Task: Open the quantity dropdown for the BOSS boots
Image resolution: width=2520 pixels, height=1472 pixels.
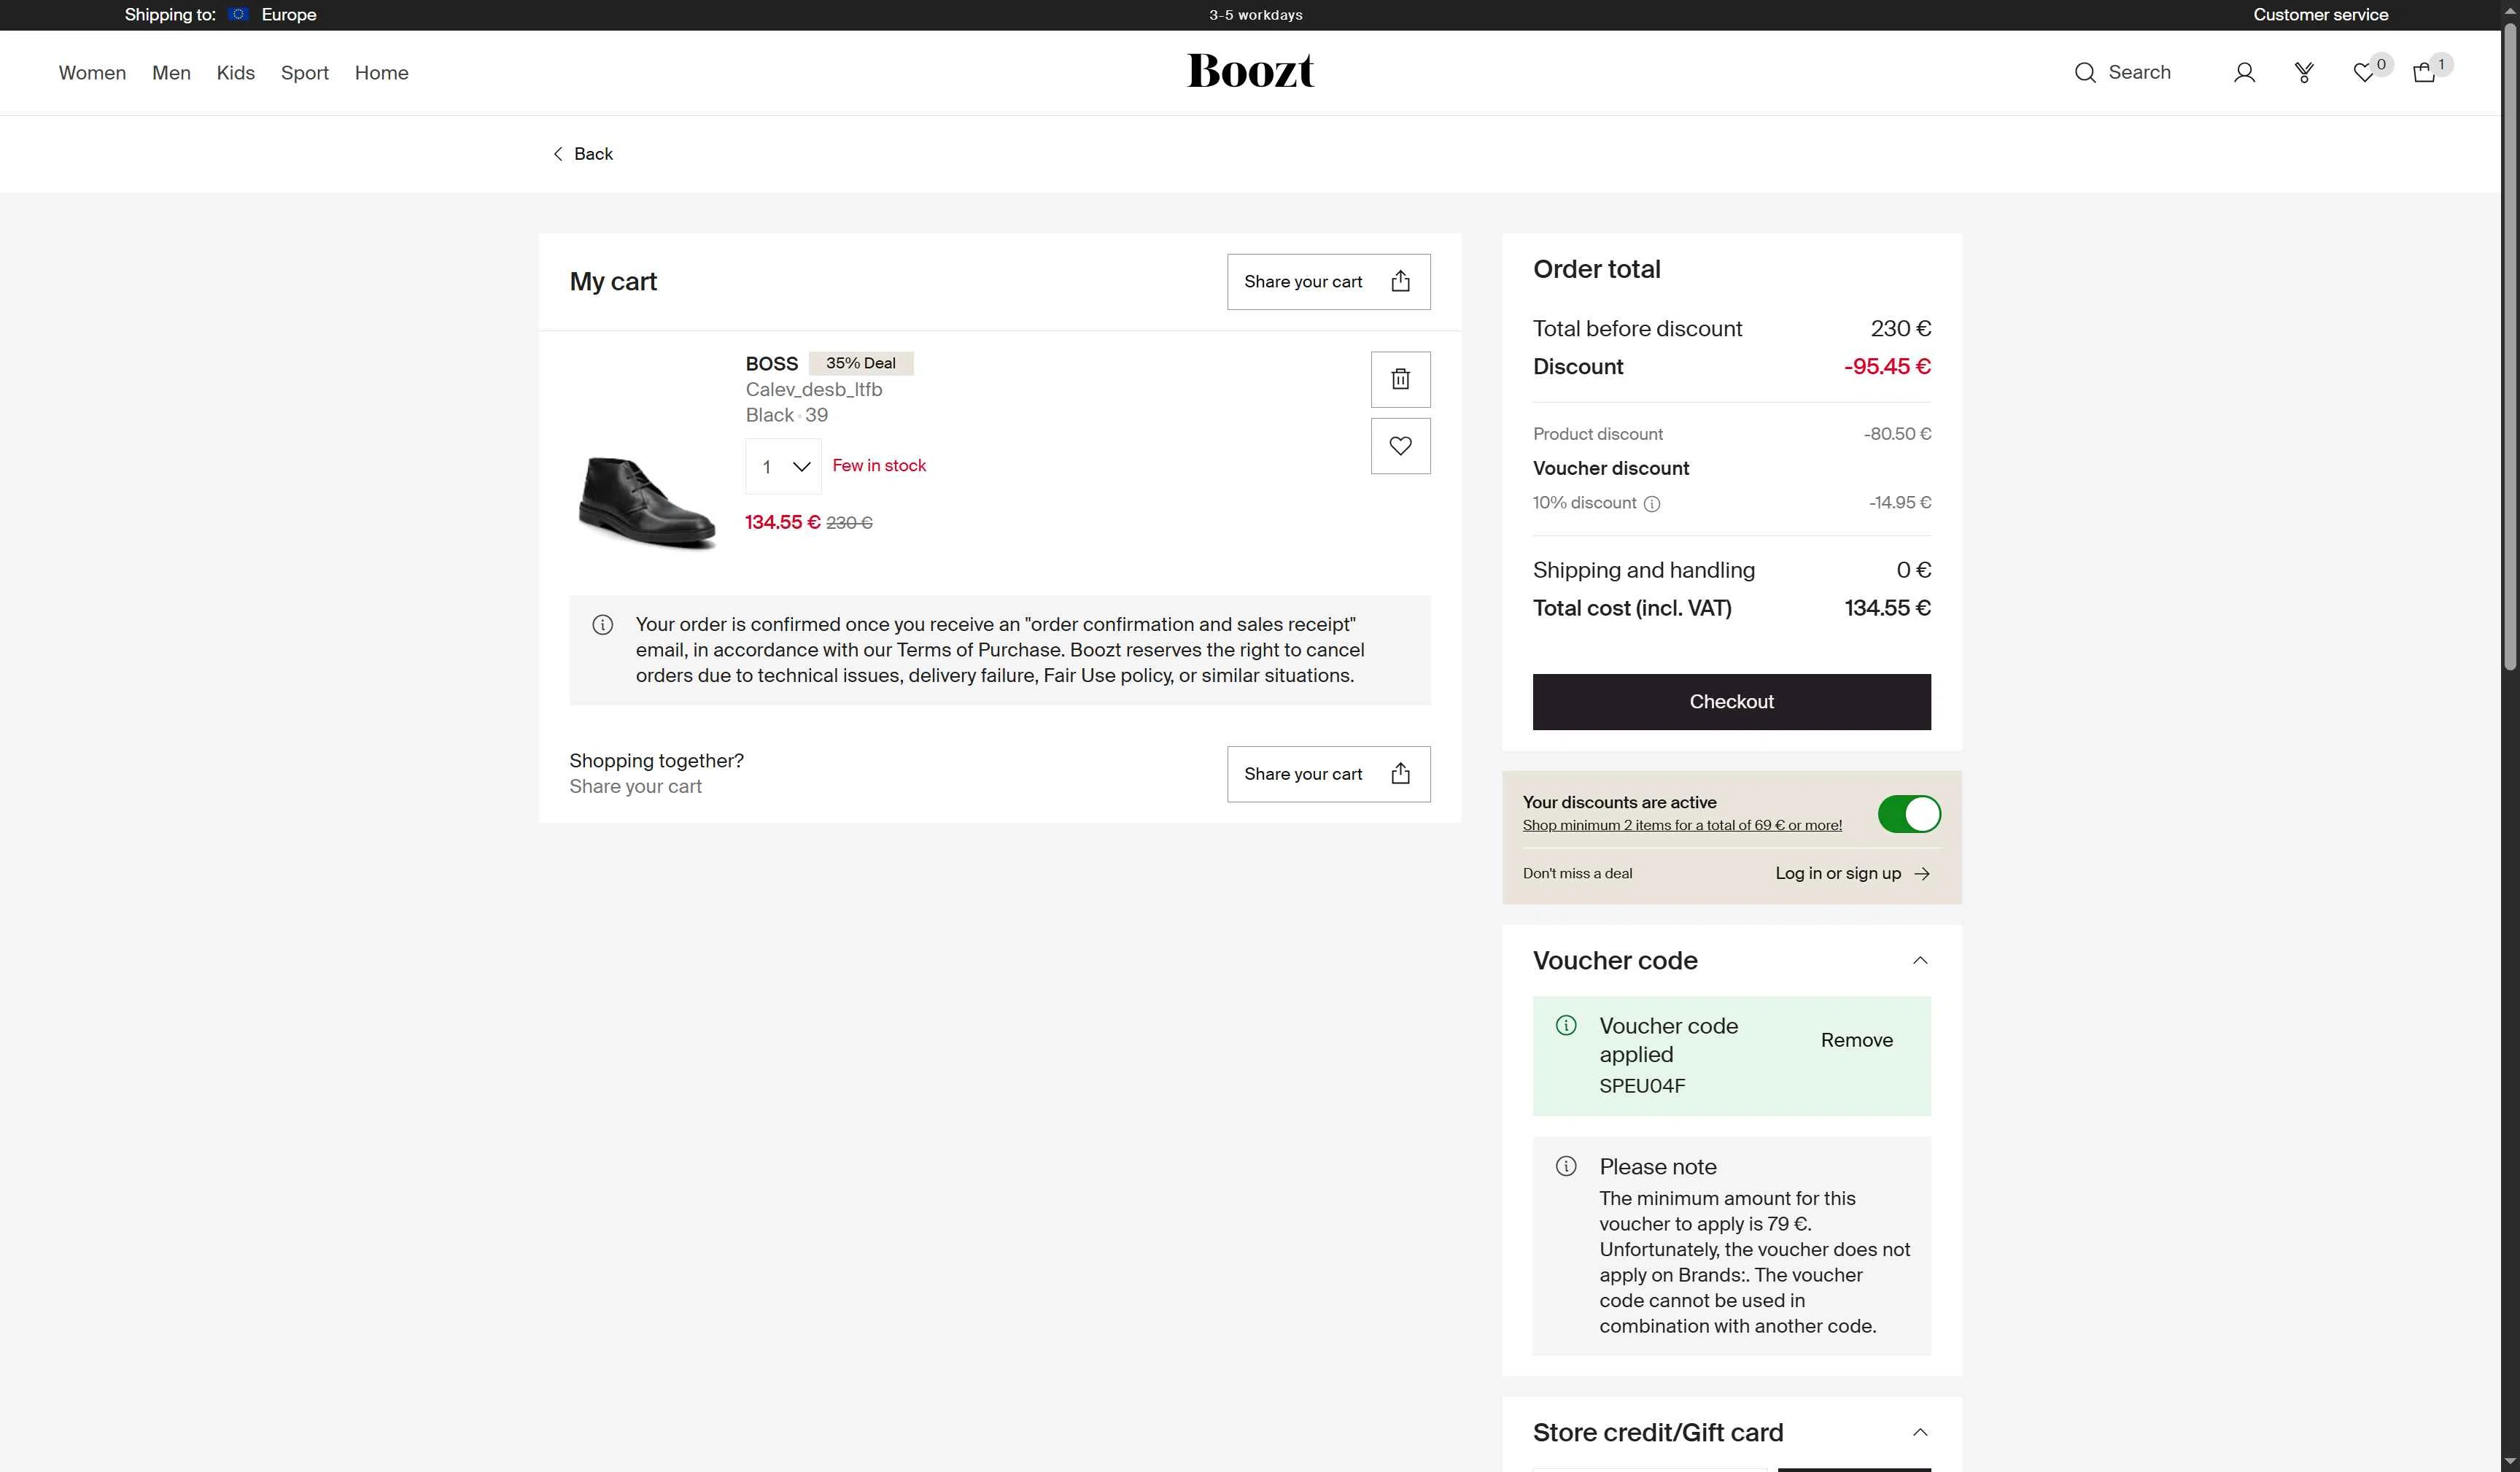Action: pos(783,466)
